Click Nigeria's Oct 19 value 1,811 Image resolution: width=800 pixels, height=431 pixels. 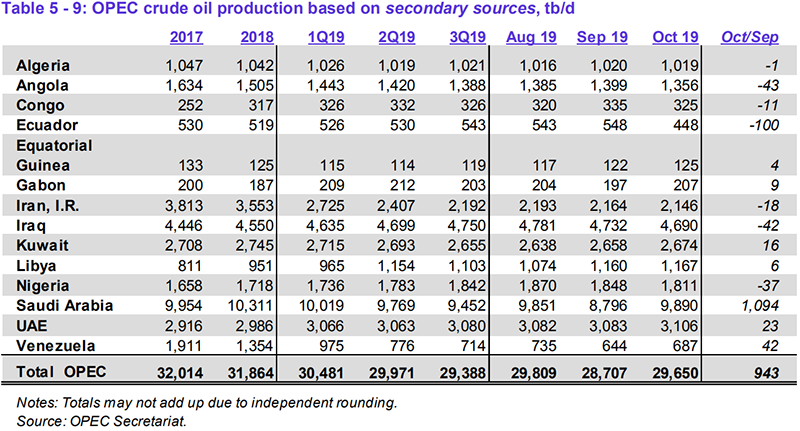[680, 286]
